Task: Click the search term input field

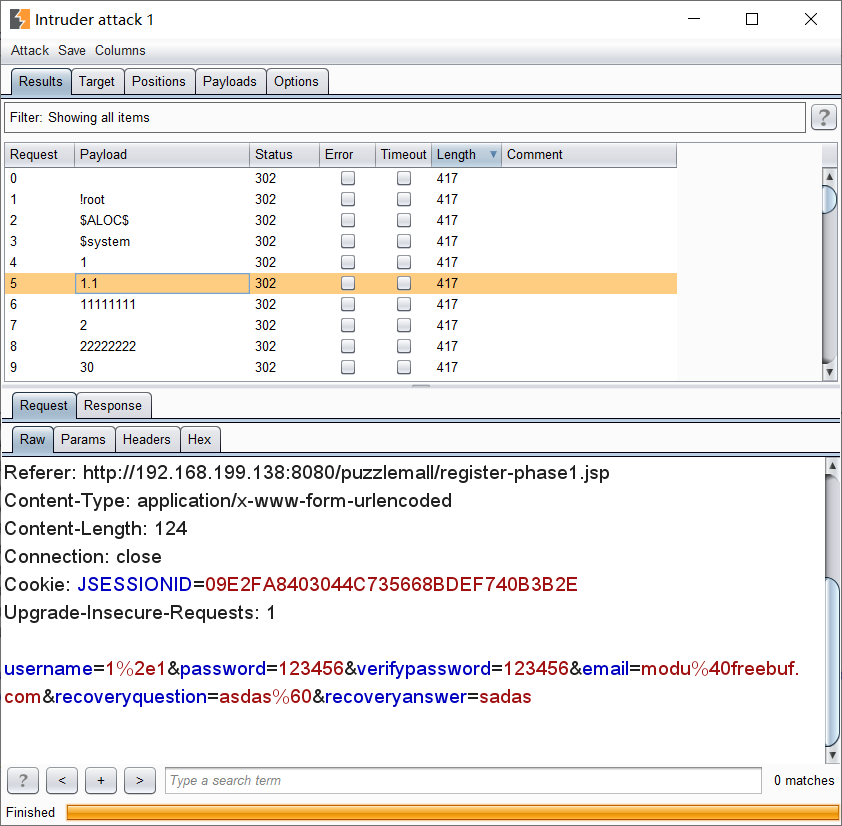Action: tap(463, 780)
